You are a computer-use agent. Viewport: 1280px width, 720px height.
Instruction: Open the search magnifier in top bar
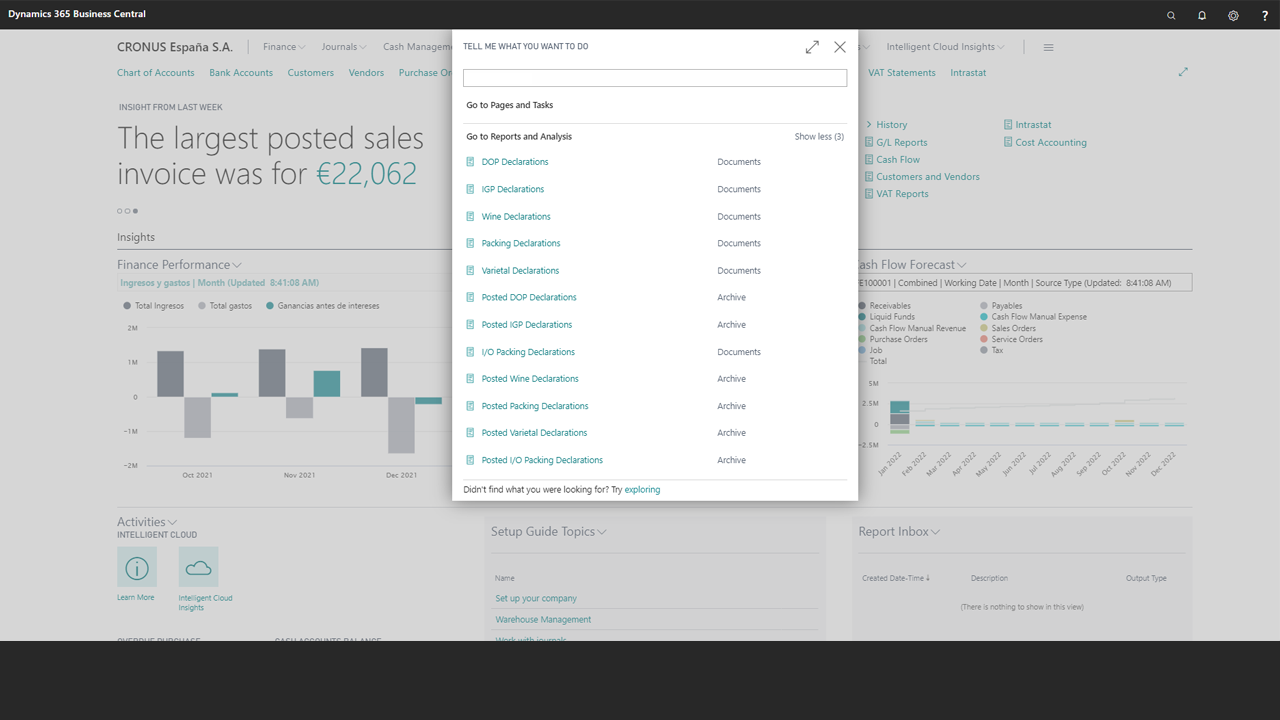1171,15
